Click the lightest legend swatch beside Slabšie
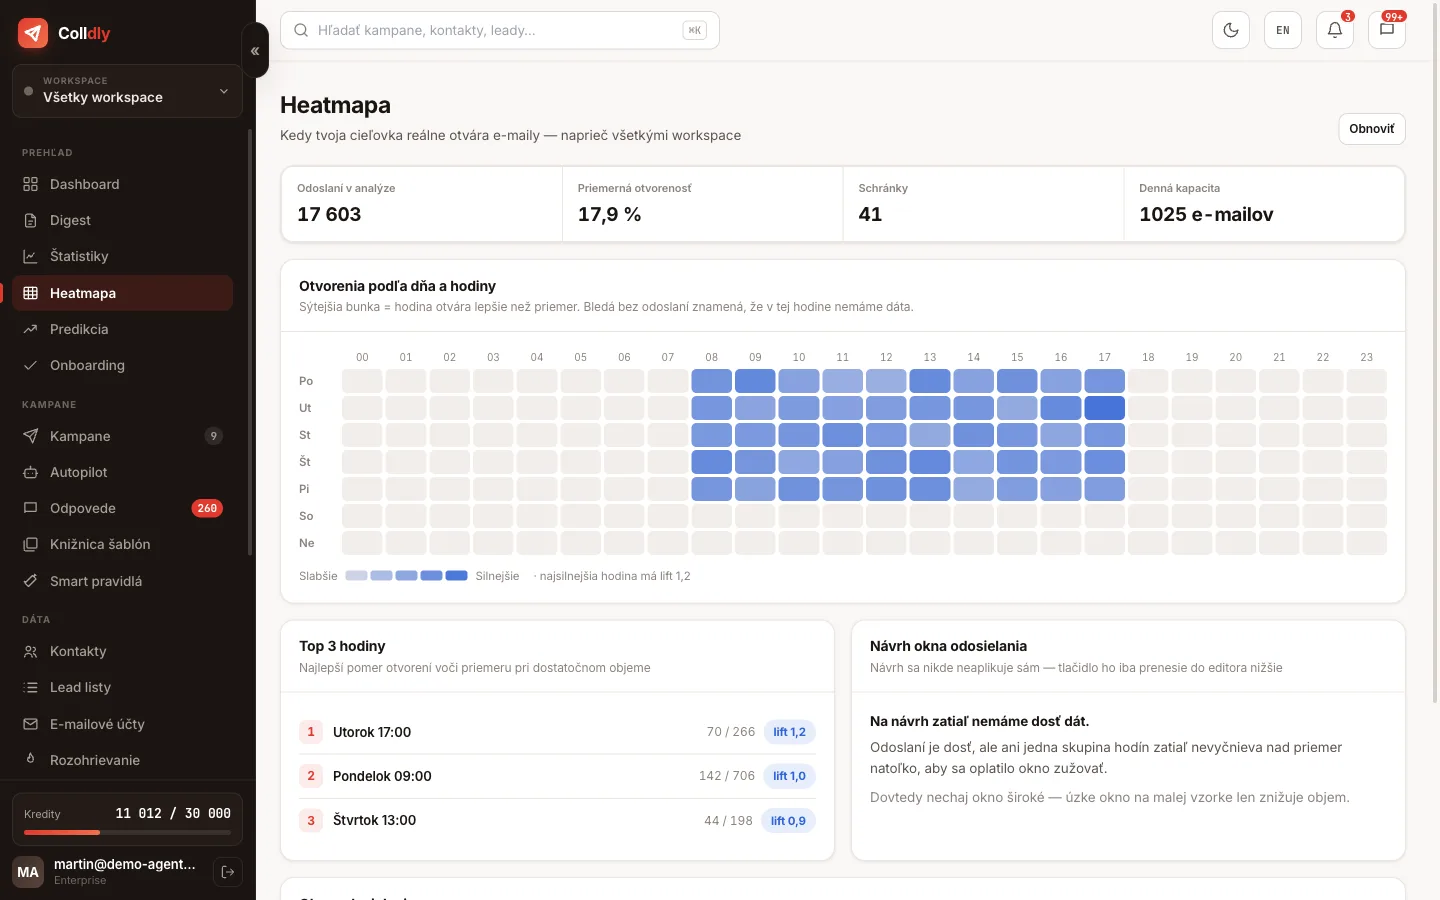 pos(356,576)
